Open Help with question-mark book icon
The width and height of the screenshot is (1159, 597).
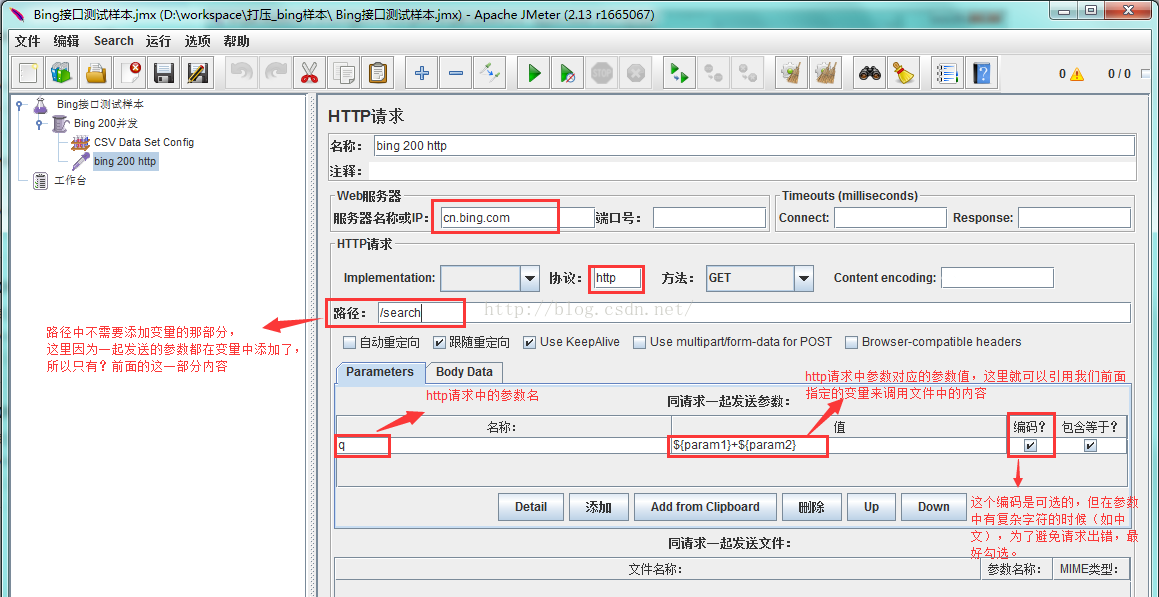(x=980, y=72)
